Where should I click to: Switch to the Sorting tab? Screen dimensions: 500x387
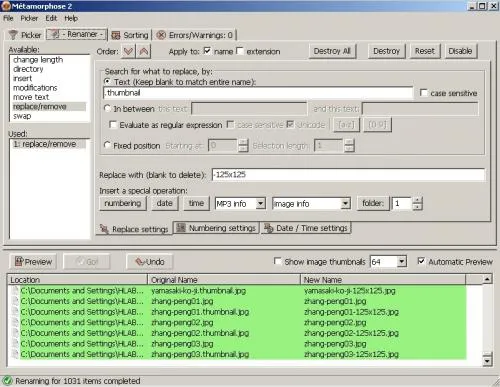pos(130,35)
